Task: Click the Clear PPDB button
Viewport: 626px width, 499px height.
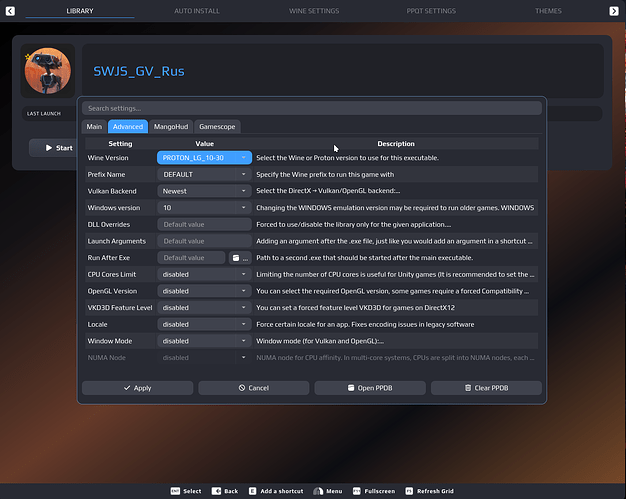Action: [x=486, y=388]
